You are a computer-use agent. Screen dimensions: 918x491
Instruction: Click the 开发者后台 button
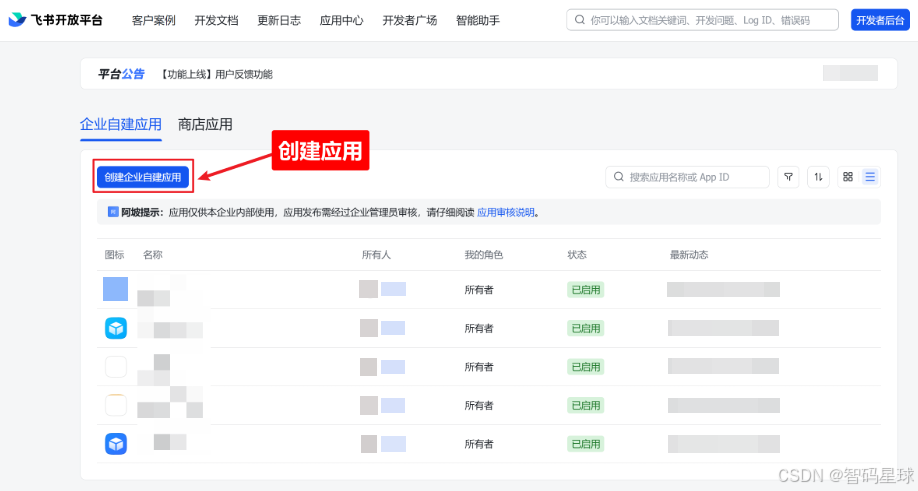[x=880, y=20]
